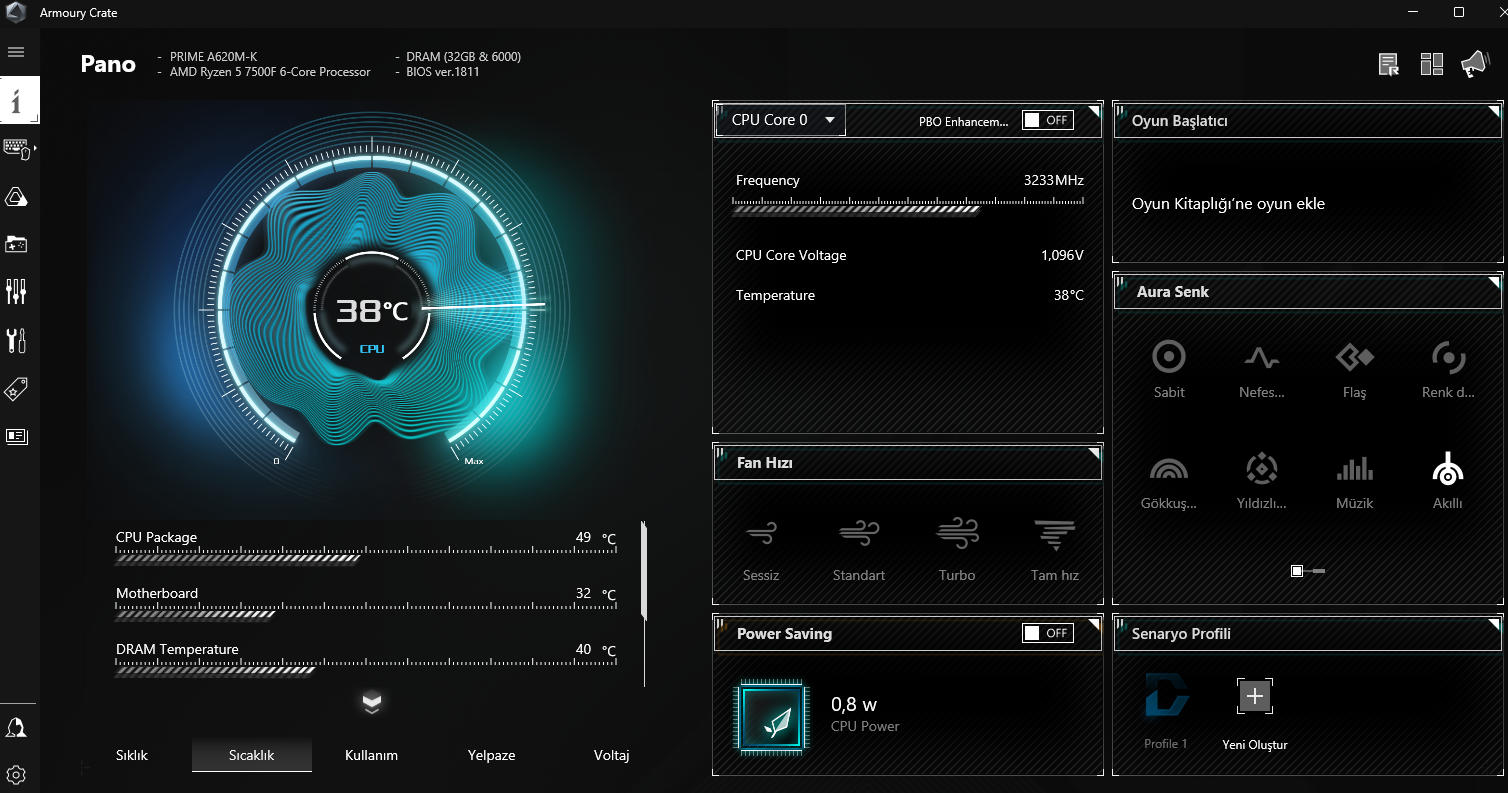Click the Oyun Başlatıcı panel corner triangle

click(x=1494, y=109)
